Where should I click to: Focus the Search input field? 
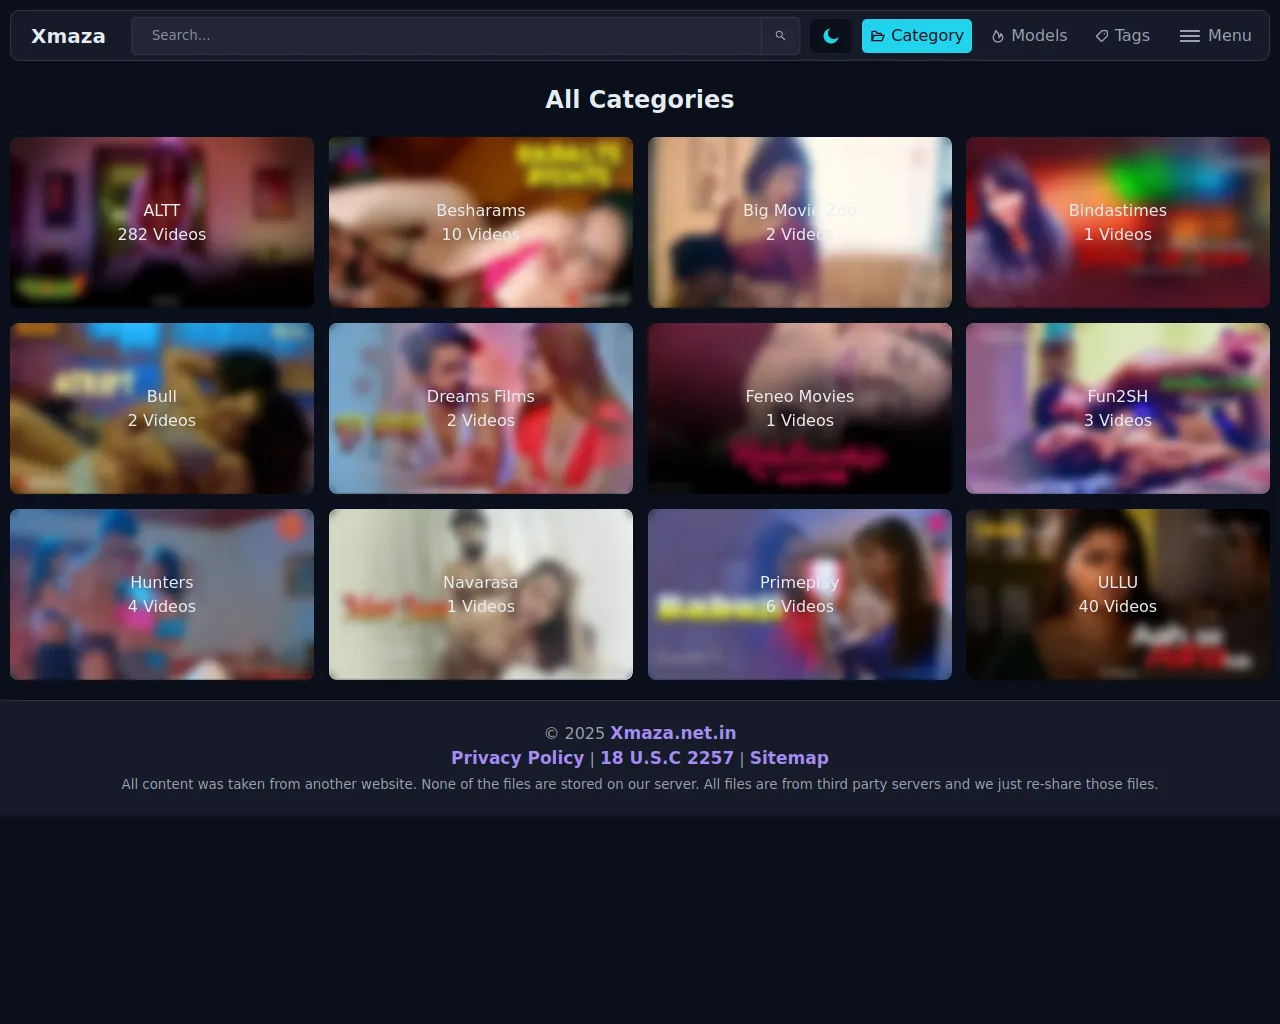(446, 36)
